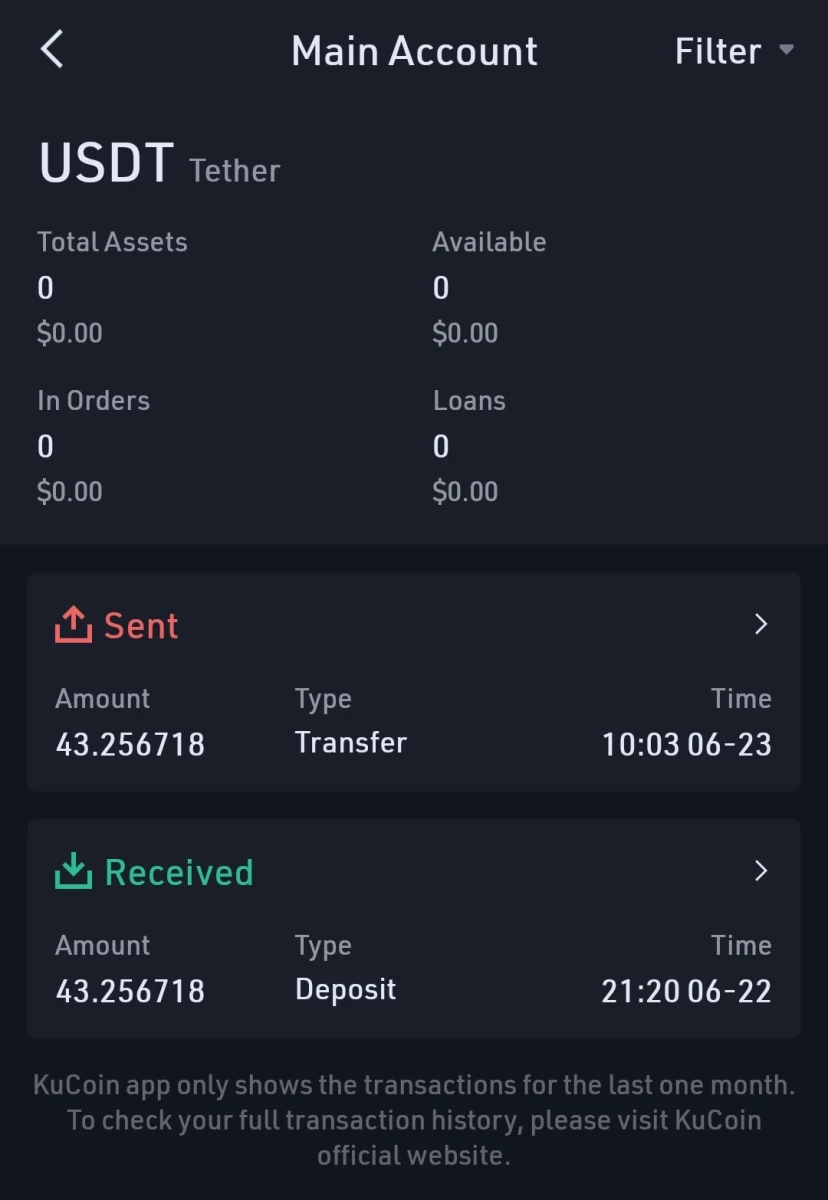This screenshot has height=1200, width=828.
Task: Tap the Available balance value
Action: (441, 289)
